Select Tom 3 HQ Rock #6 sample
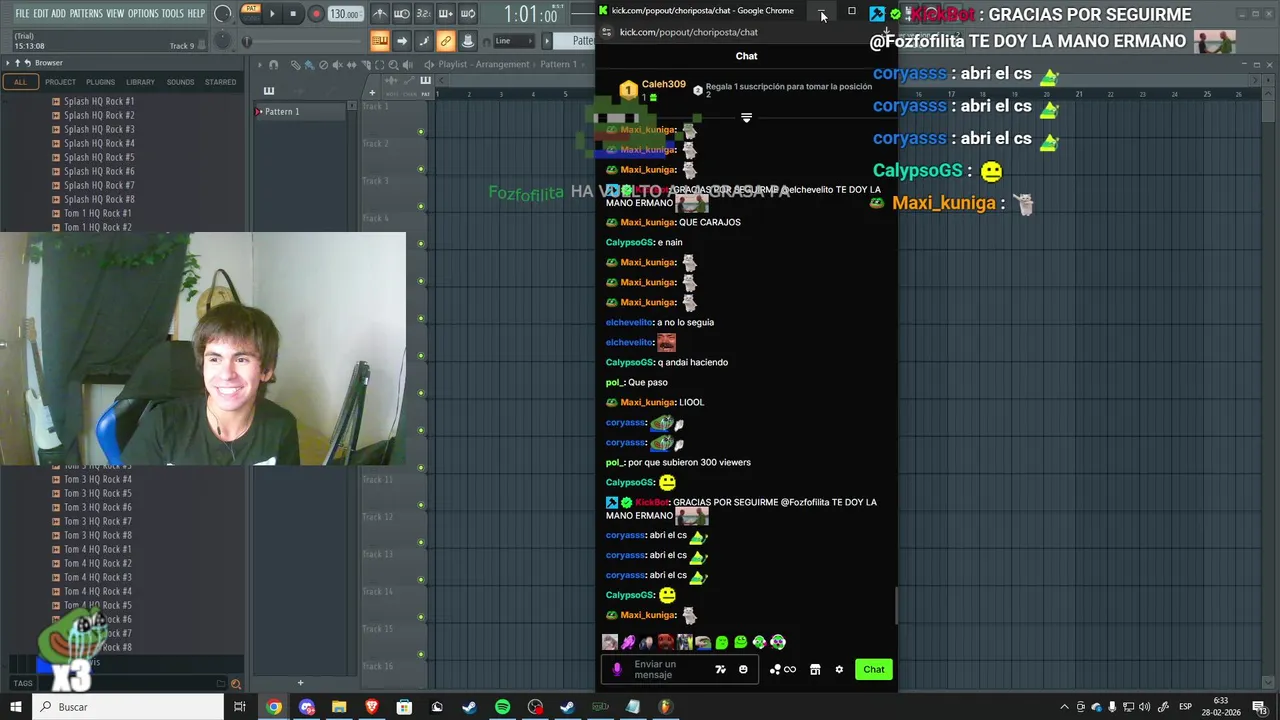This screenshot has width=1280, height=720. tap(97, 507)
